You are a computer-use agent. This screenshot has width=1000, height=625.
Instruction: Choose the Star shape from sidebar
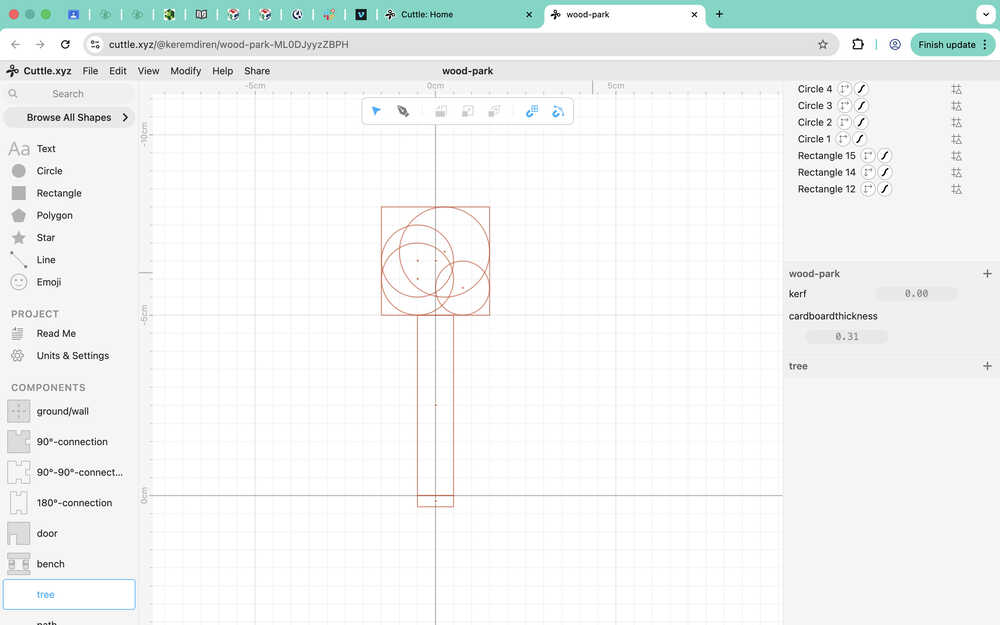[46, 238]
